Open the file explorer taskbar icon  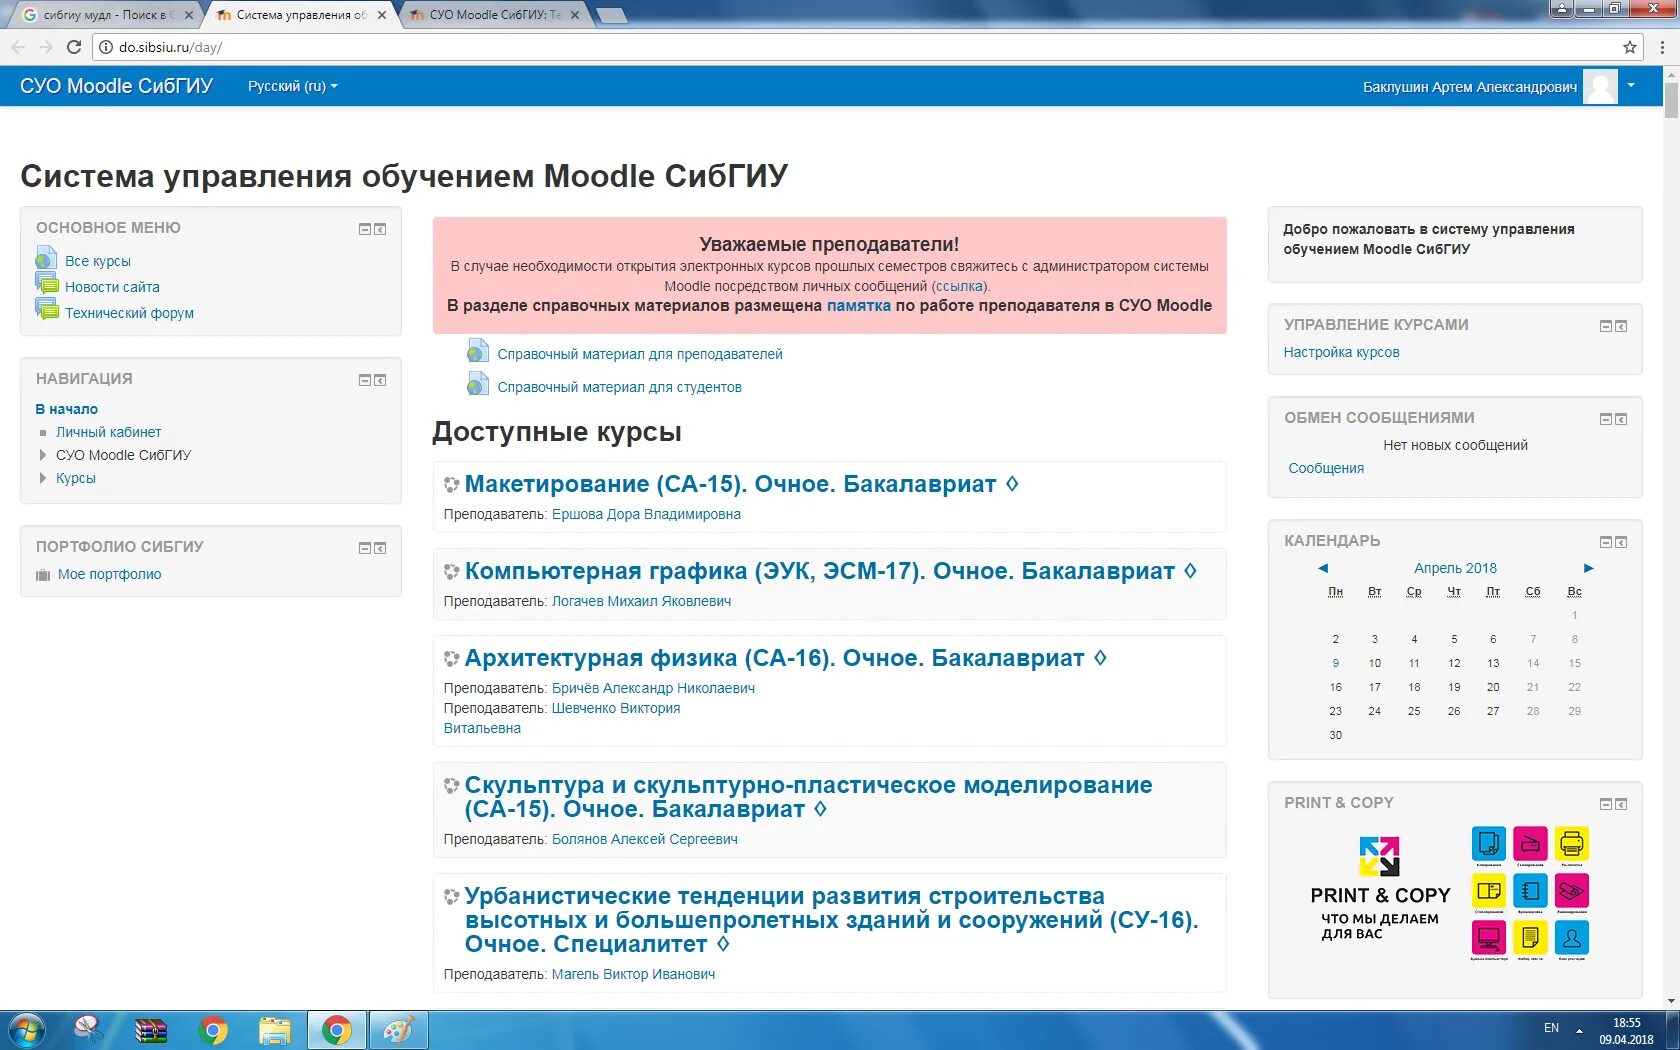pyautogui.click(x=274, y=1030)
